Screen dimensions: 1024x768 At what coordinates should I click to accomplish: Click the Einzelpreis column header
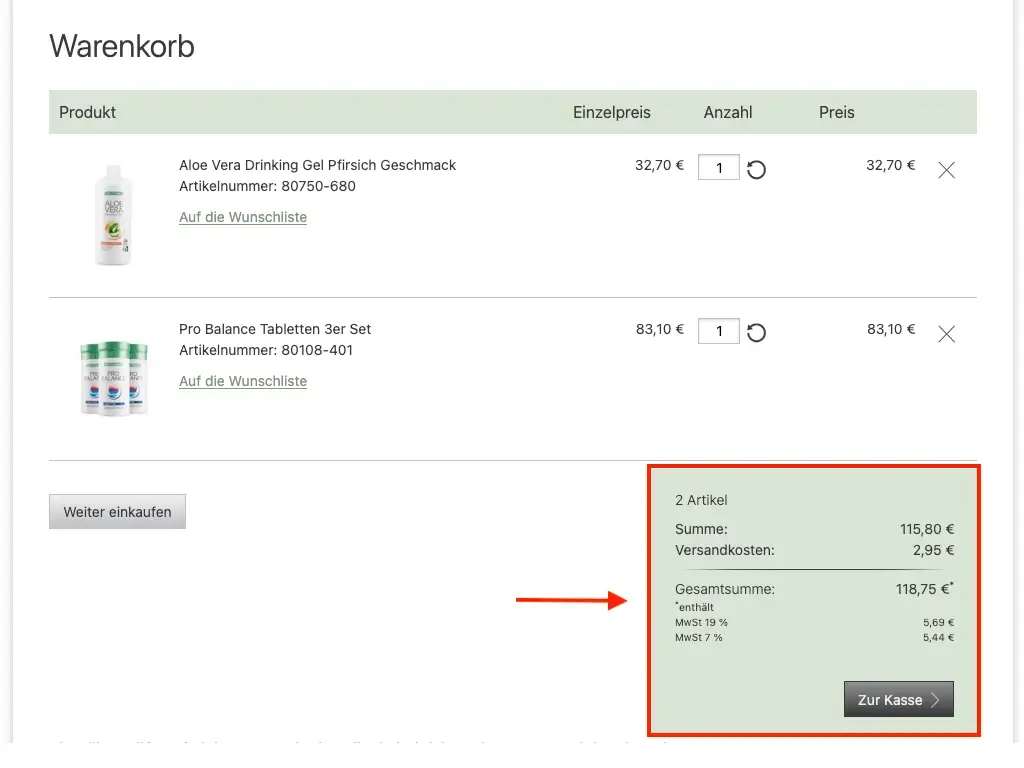point(611,112)
